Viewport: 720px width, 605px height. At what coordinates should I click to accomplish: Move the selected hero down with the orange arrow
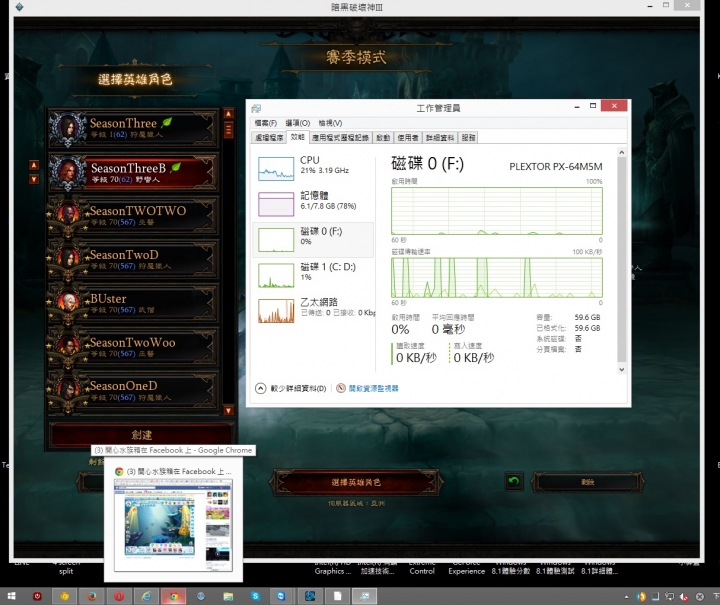tap(34, 179)
